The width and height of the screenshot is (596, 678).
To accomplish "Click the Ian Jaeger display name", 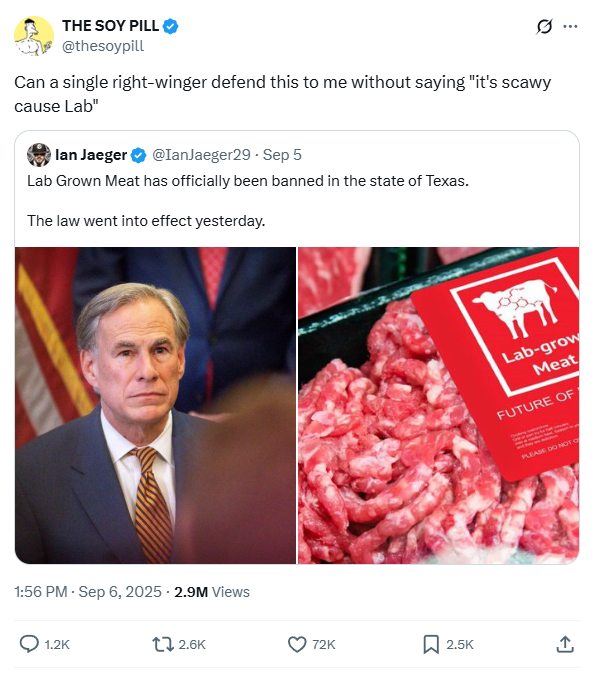I will (91, 155).
